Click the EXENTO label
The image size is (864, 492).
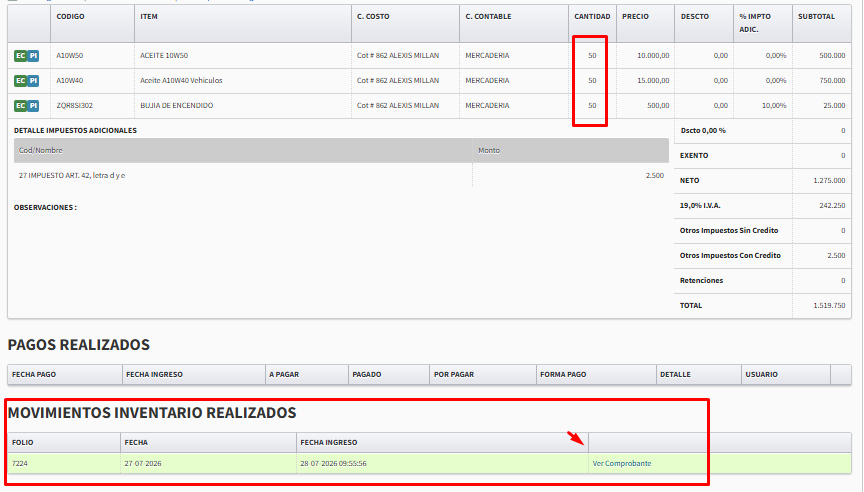(x=694, y=155)
